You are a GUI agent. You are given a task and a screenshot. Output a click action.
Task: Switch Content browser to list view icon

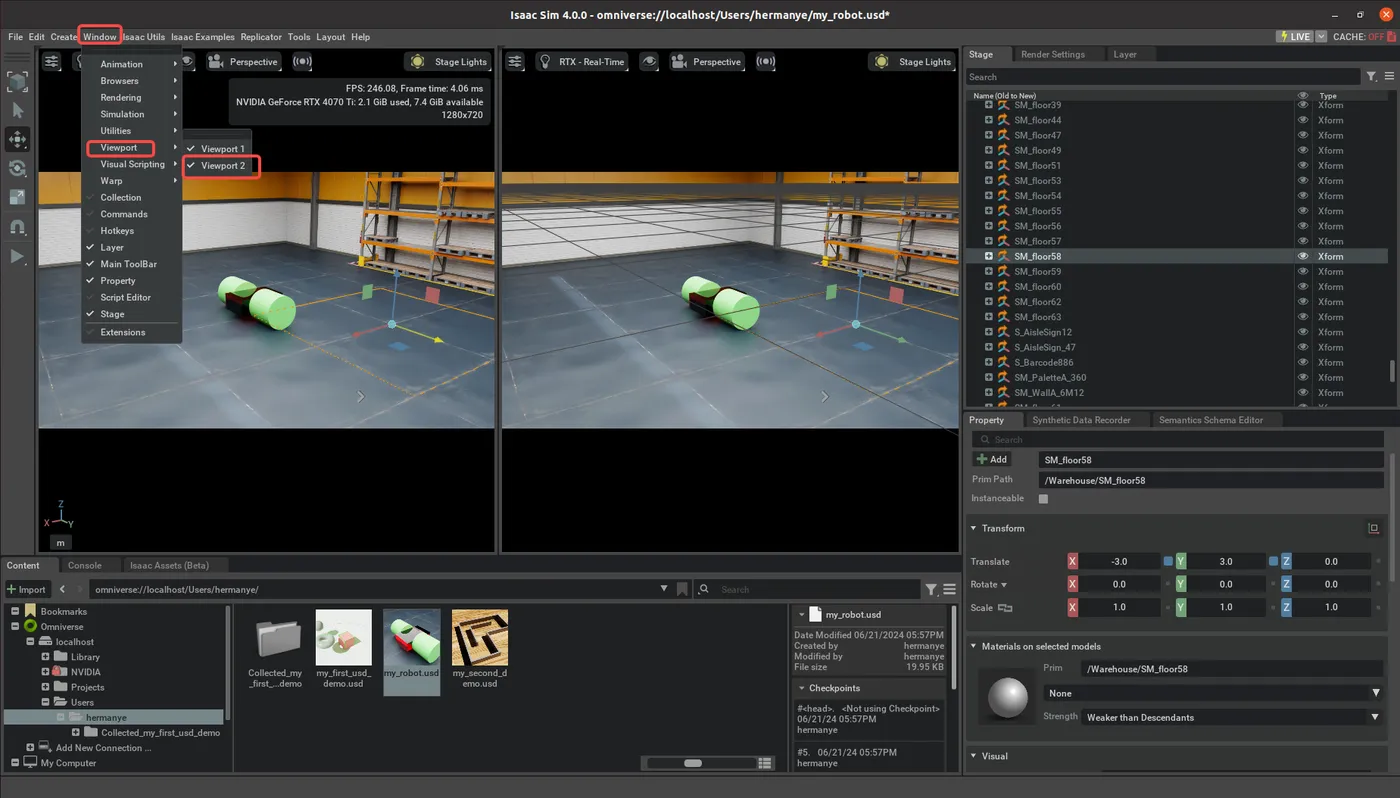click(x=765, y=763)
